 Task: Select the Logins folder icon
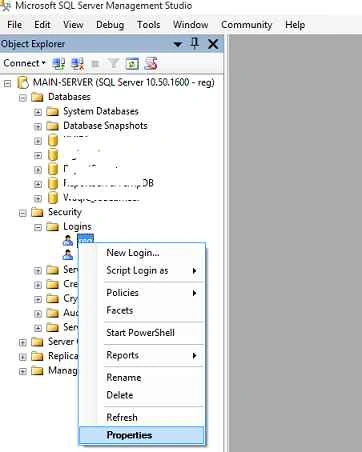click(x=52, y=227)
